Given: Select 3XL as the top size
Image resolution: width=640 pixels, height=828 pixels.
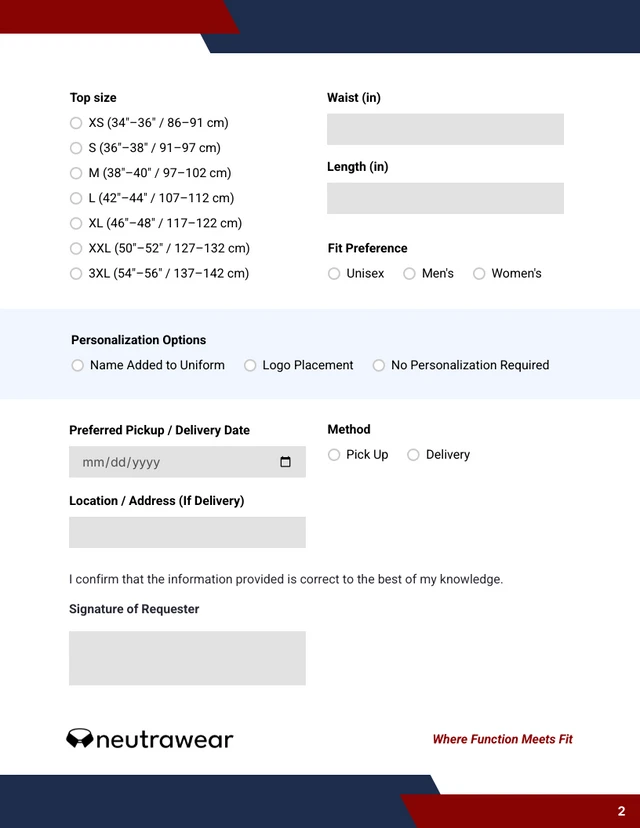Looking at the screenshot, I should pos(76,273).
